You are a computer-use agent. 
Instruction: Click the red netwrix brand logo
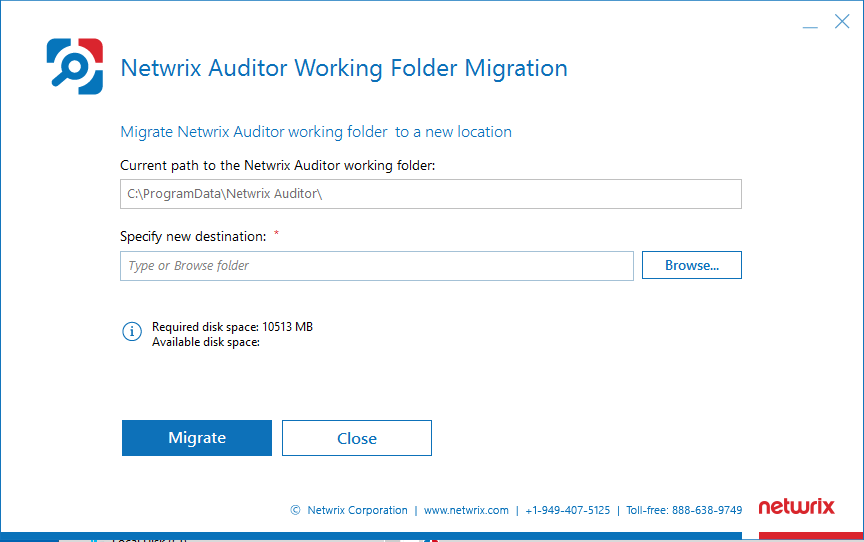pyautogui.click(x=796, y=507)
